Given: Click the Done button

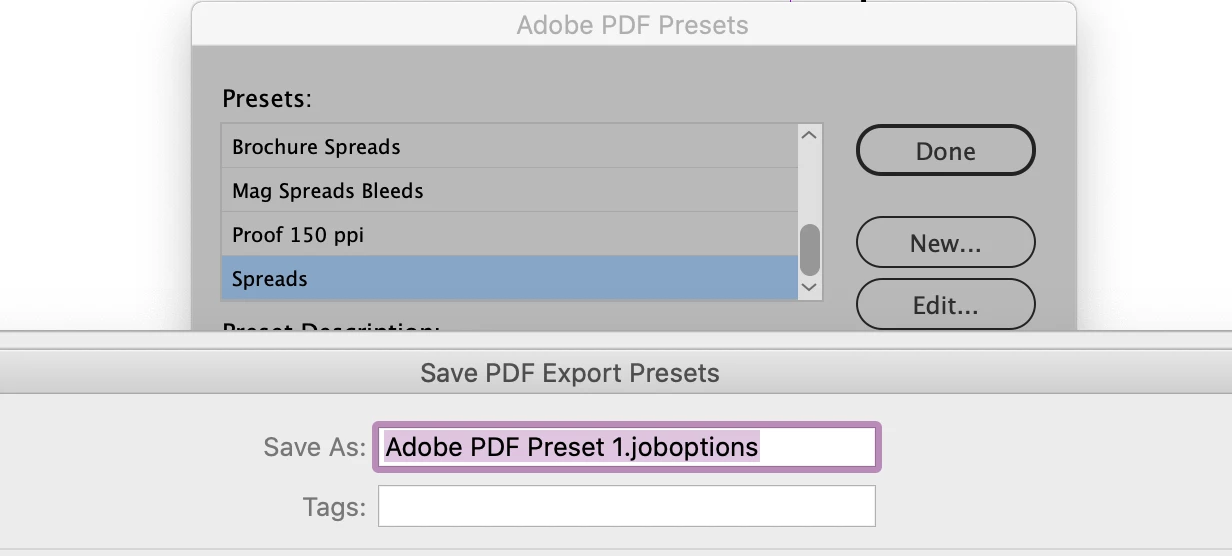Looking at the screenshot, I should point(945,151).
